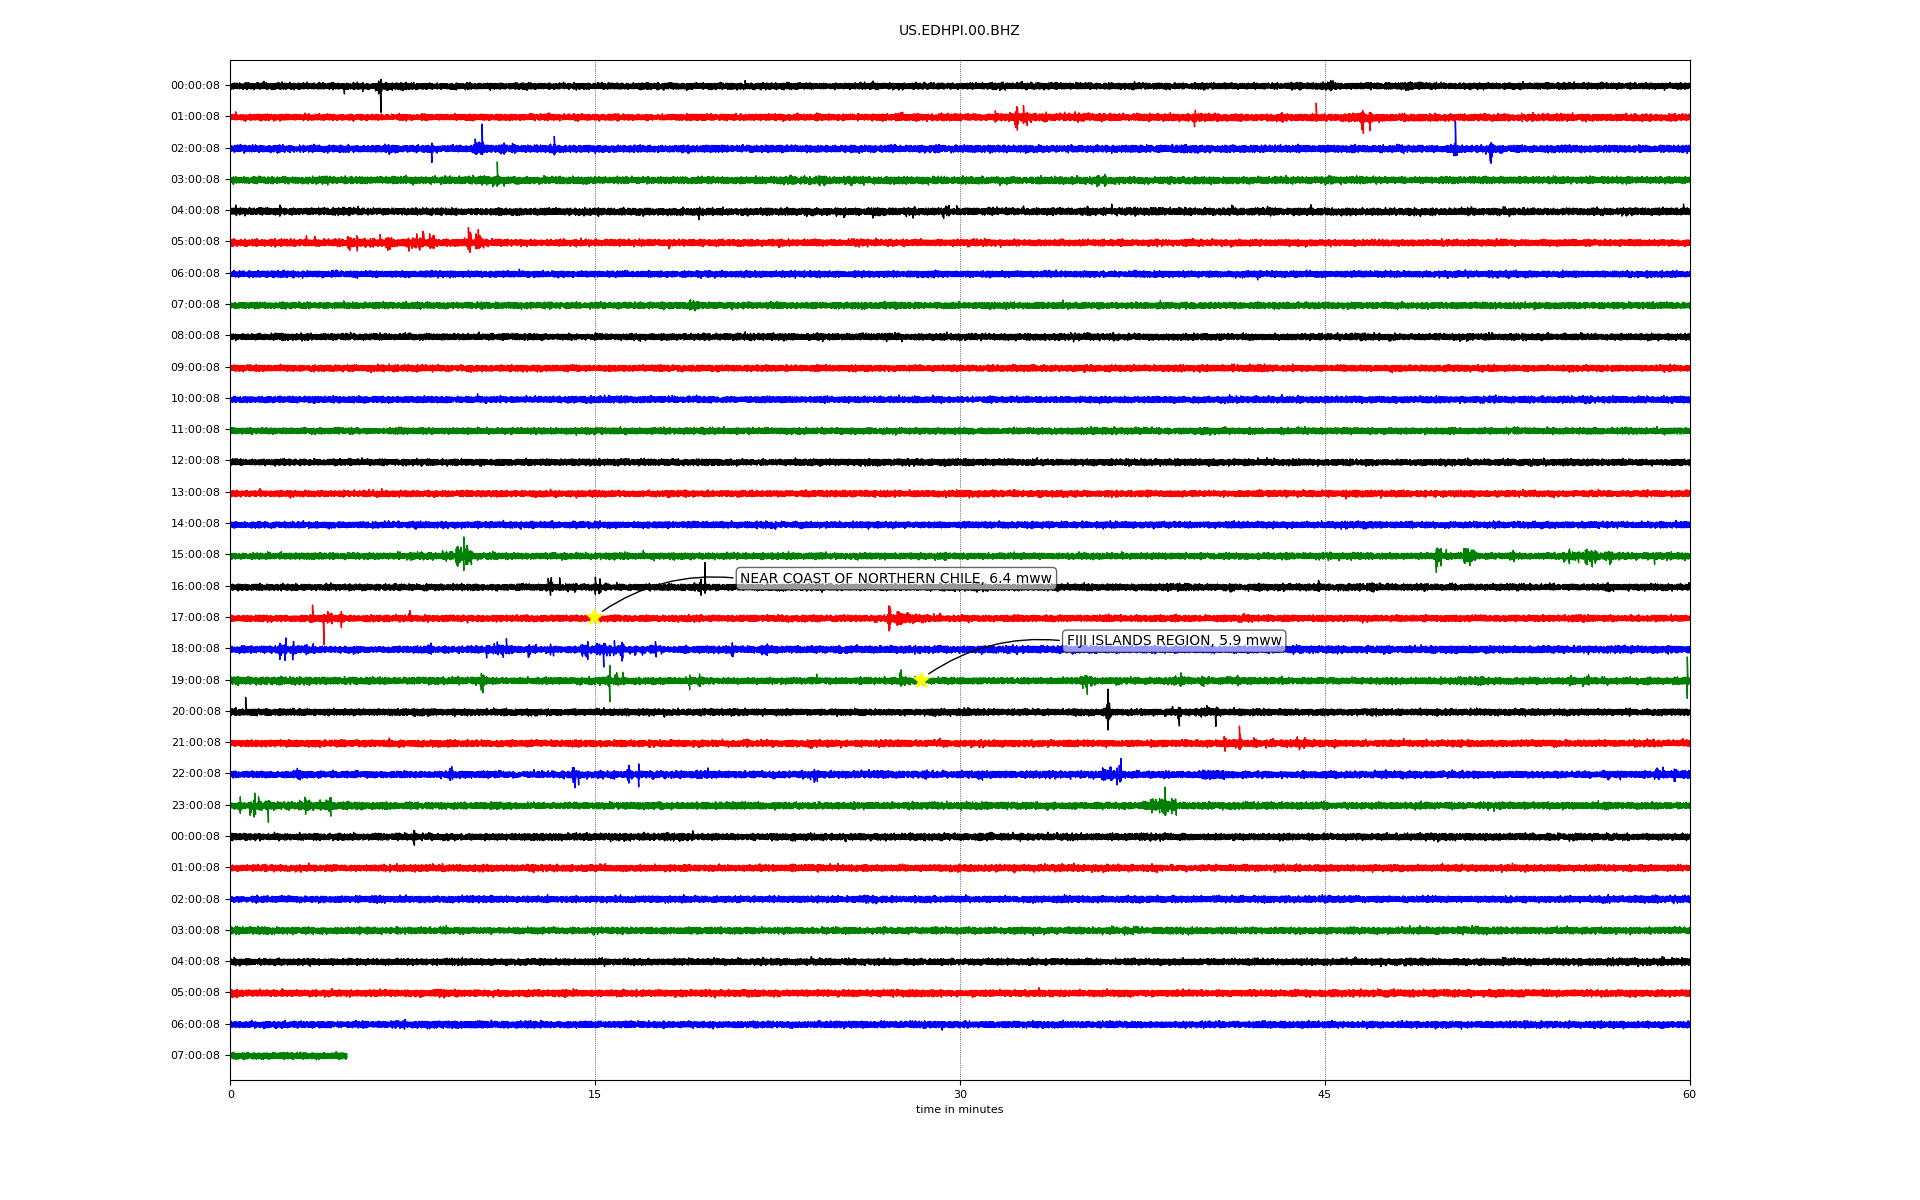Click the 11:00:08 time label
Image resolution: width=1920 pixels, height=1200 pixels.
click(195, 430)
